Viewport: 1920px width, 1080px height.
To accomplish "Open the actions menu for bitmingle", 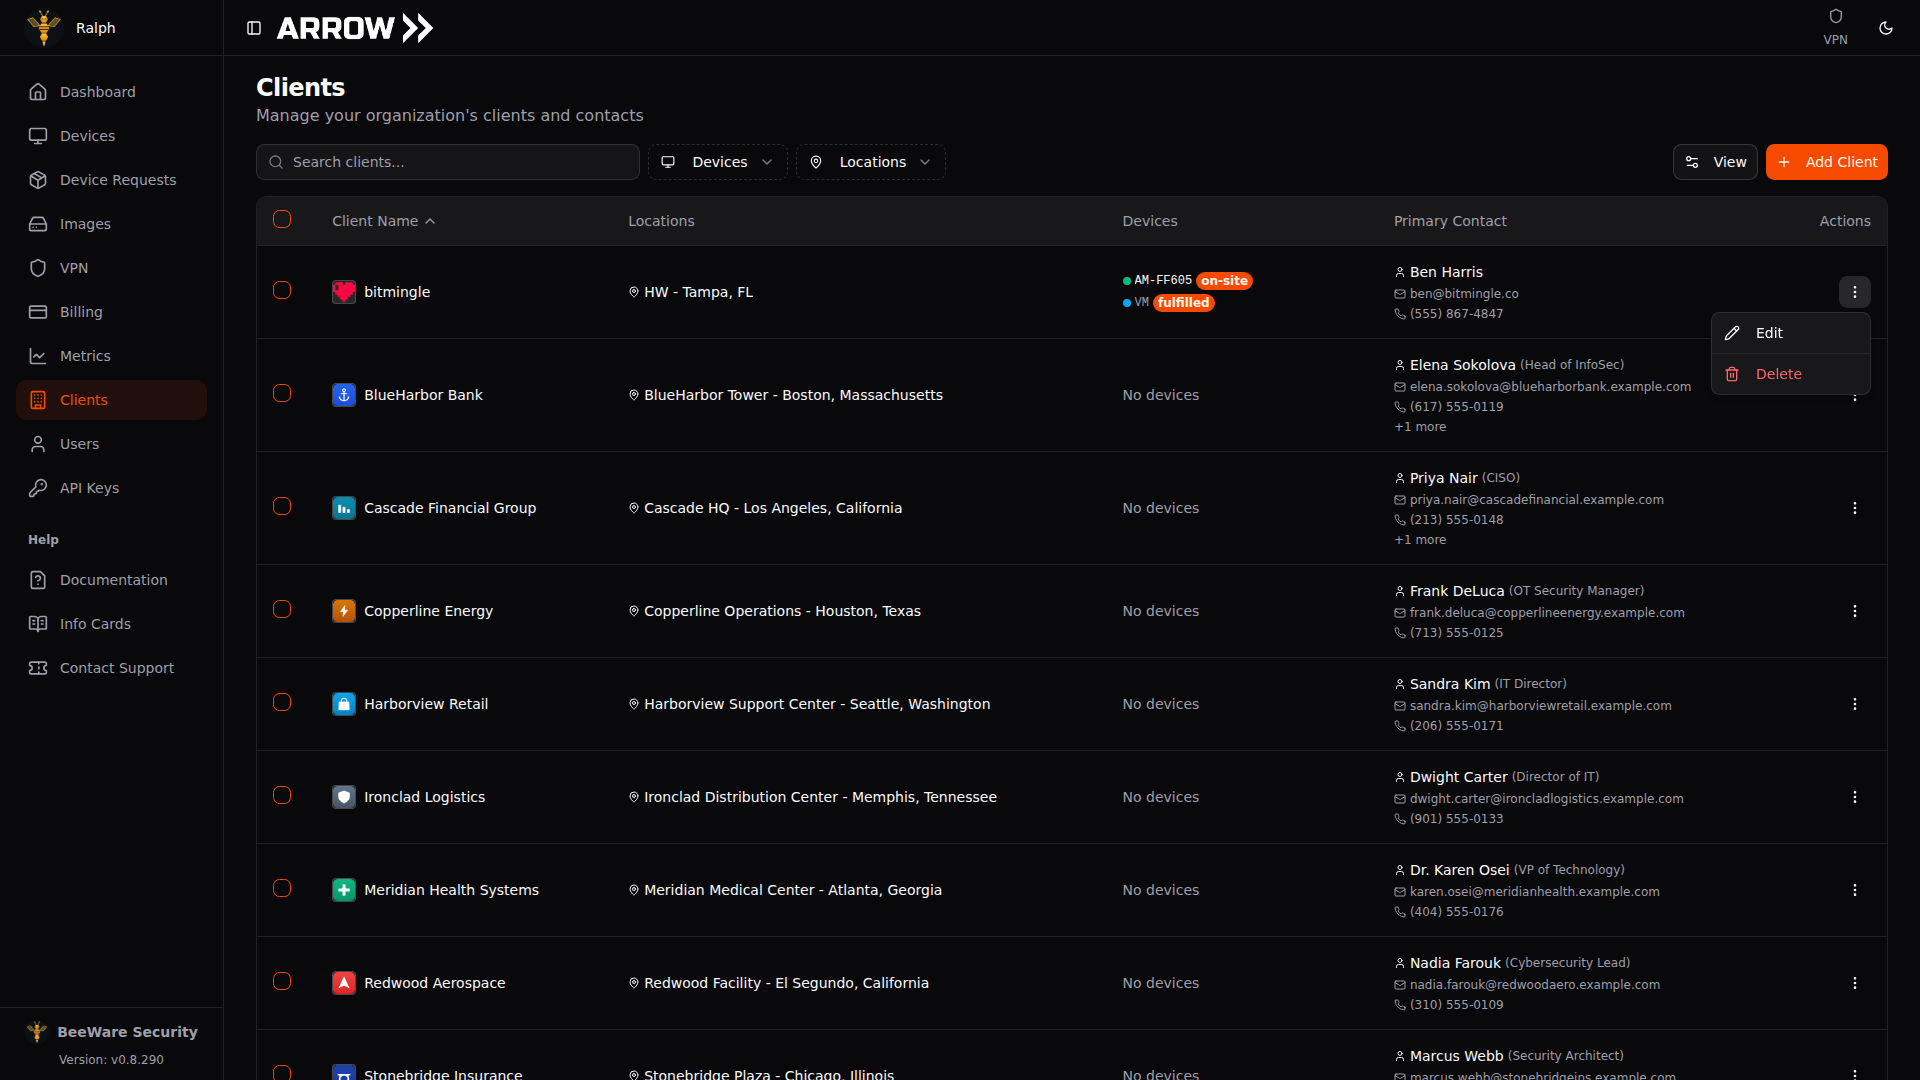I will click(1854, 292).
